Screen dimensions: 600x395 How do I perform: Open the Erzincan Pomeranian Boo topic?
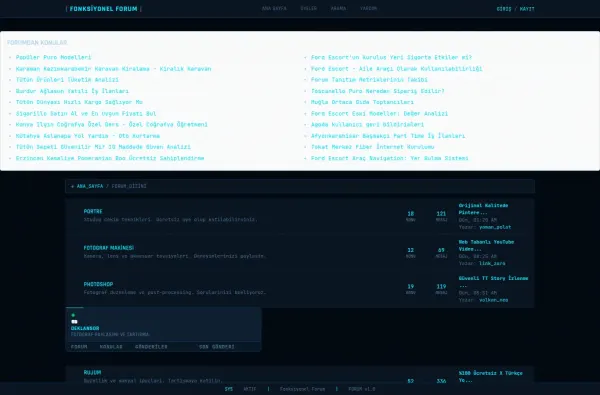pyautogui.click(x=110, y=158)
